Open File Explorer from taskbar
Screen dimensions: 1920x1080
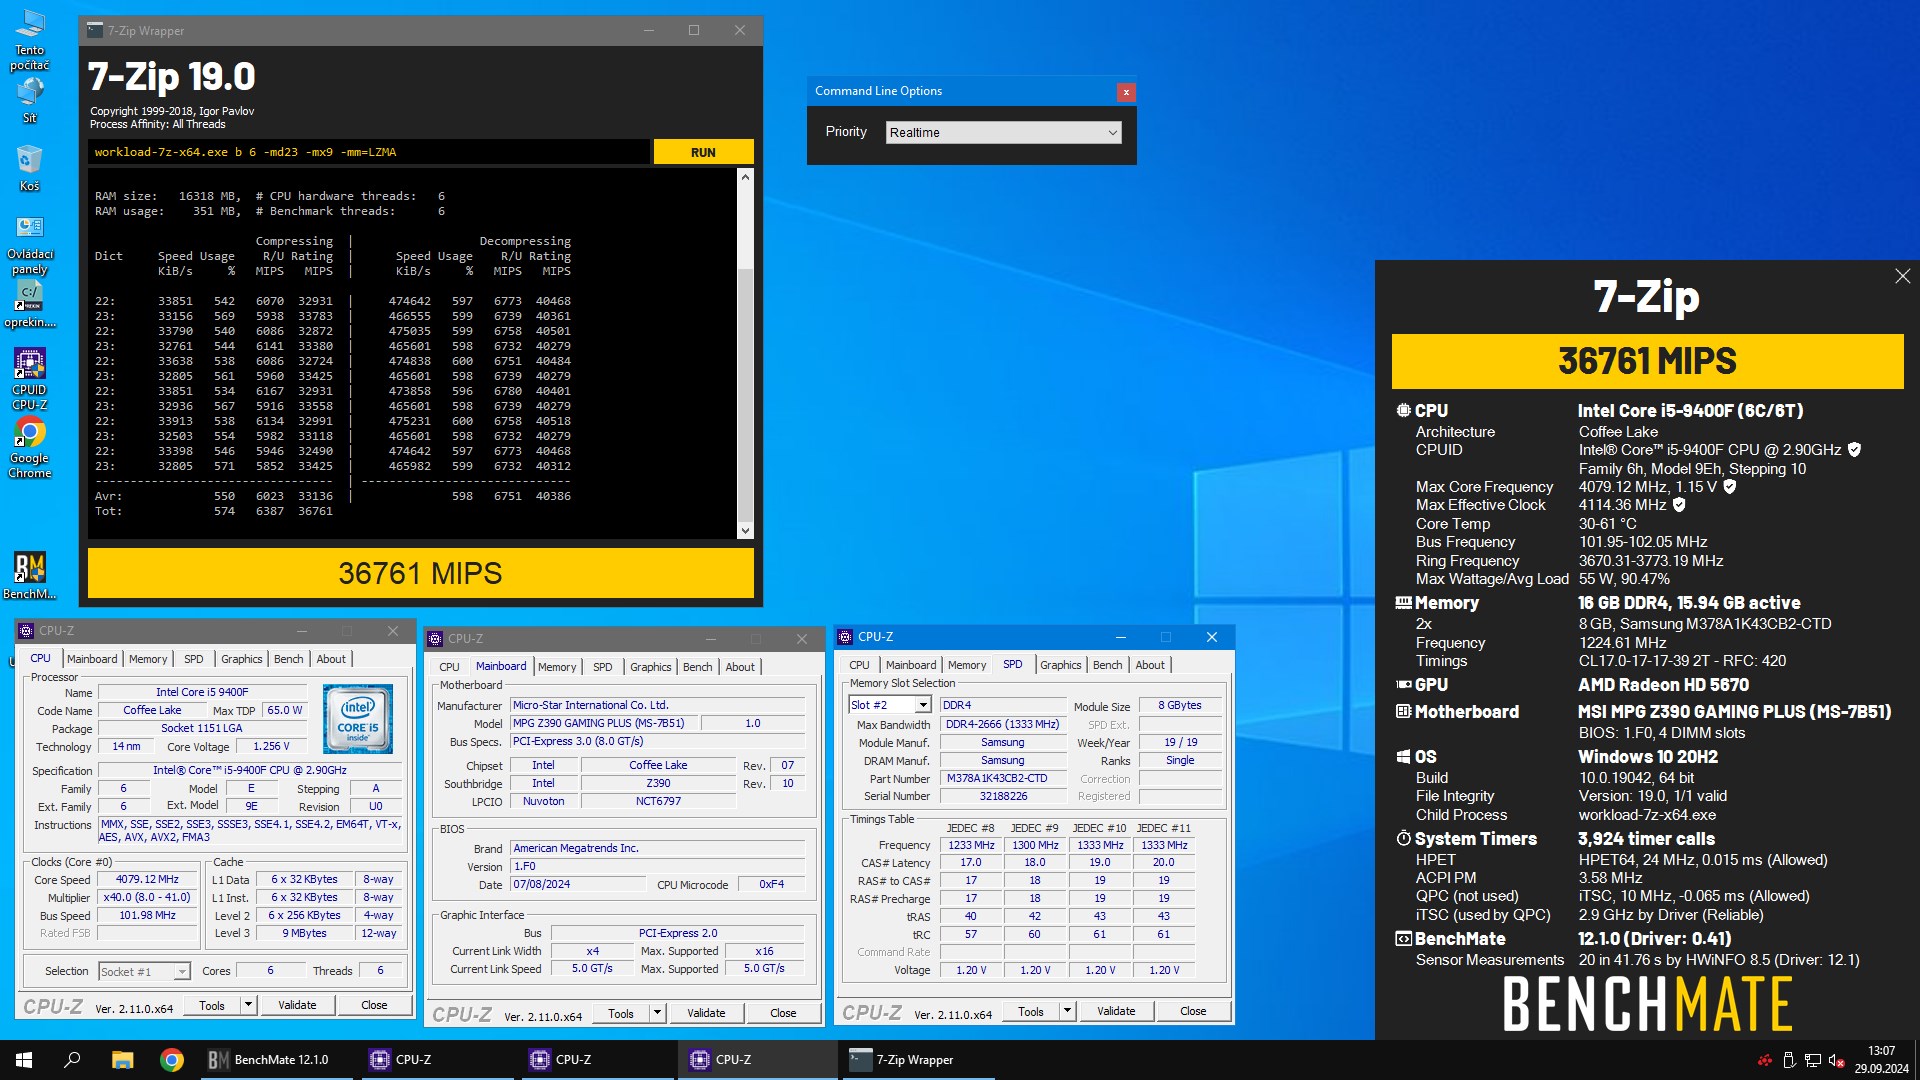tap(122, 1060)
